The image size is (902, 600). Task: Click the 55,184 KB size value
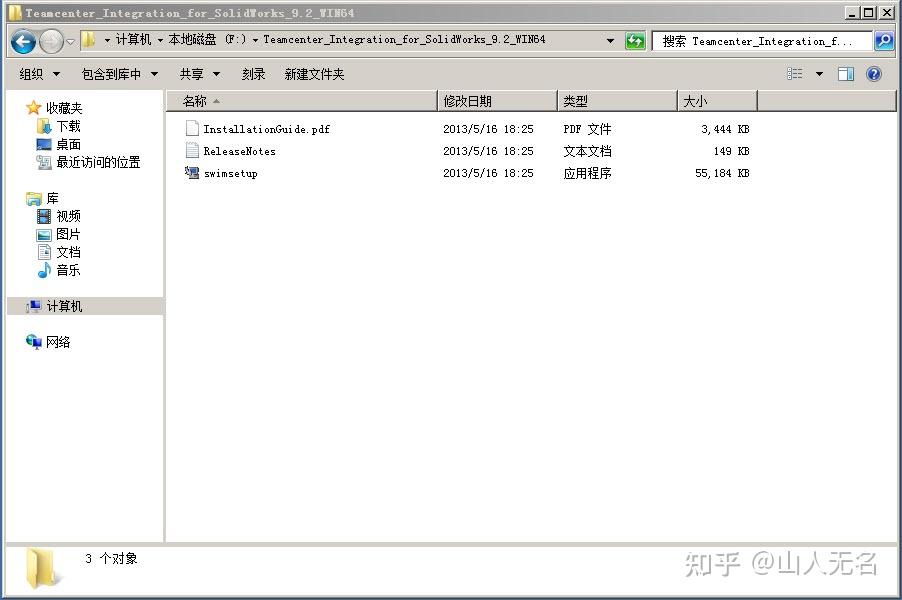coord(721,173)
